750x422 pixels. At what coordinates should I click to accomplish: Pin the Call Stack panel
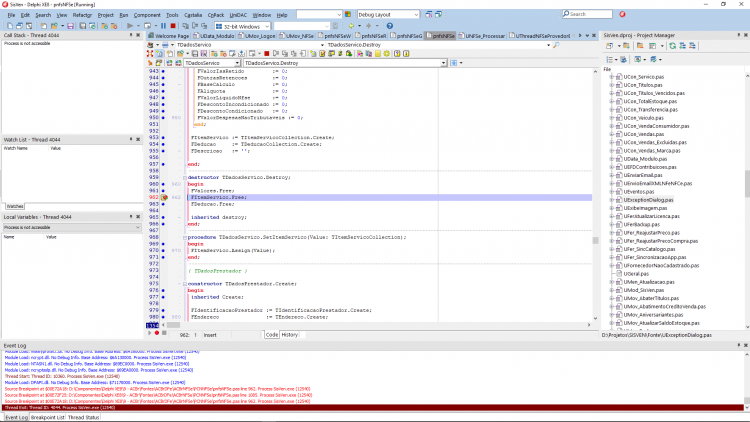131,35
